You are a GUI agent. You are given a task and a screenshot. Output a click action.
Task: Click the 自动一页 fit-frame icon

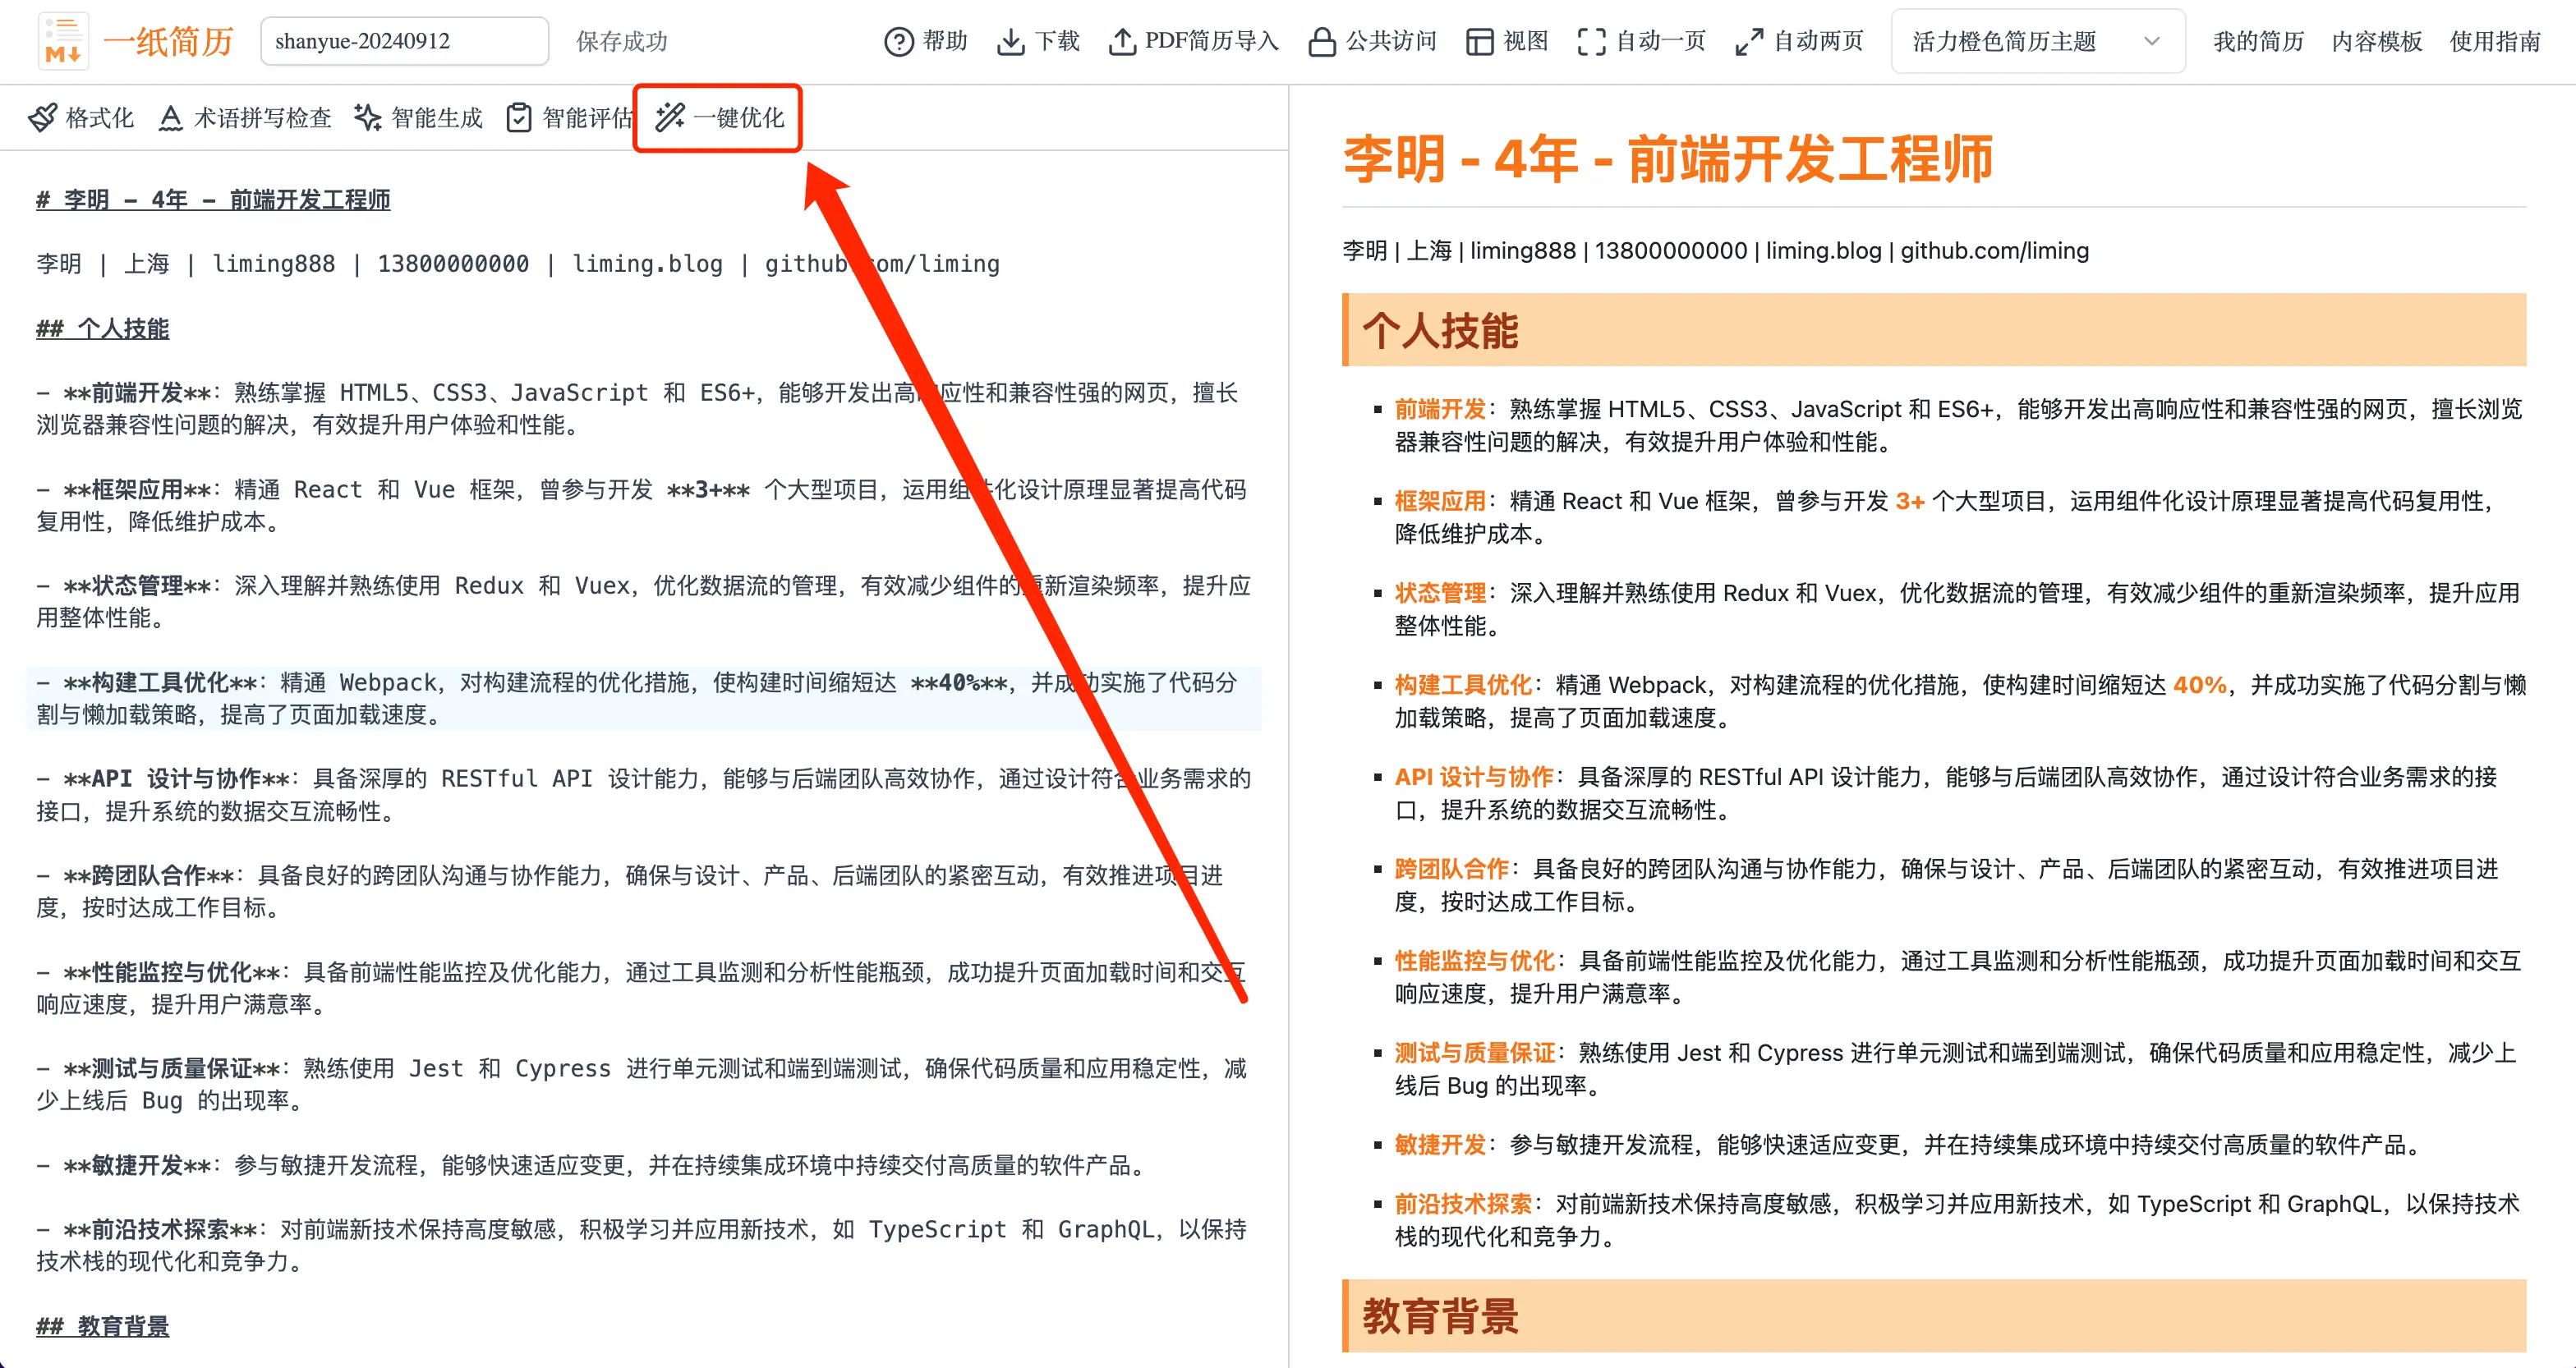tap(1591, 42)
